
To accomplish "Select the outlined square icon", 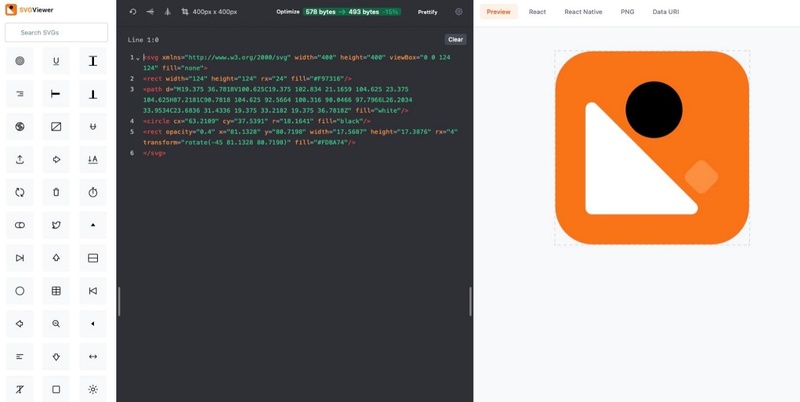I will click(56, 389).
